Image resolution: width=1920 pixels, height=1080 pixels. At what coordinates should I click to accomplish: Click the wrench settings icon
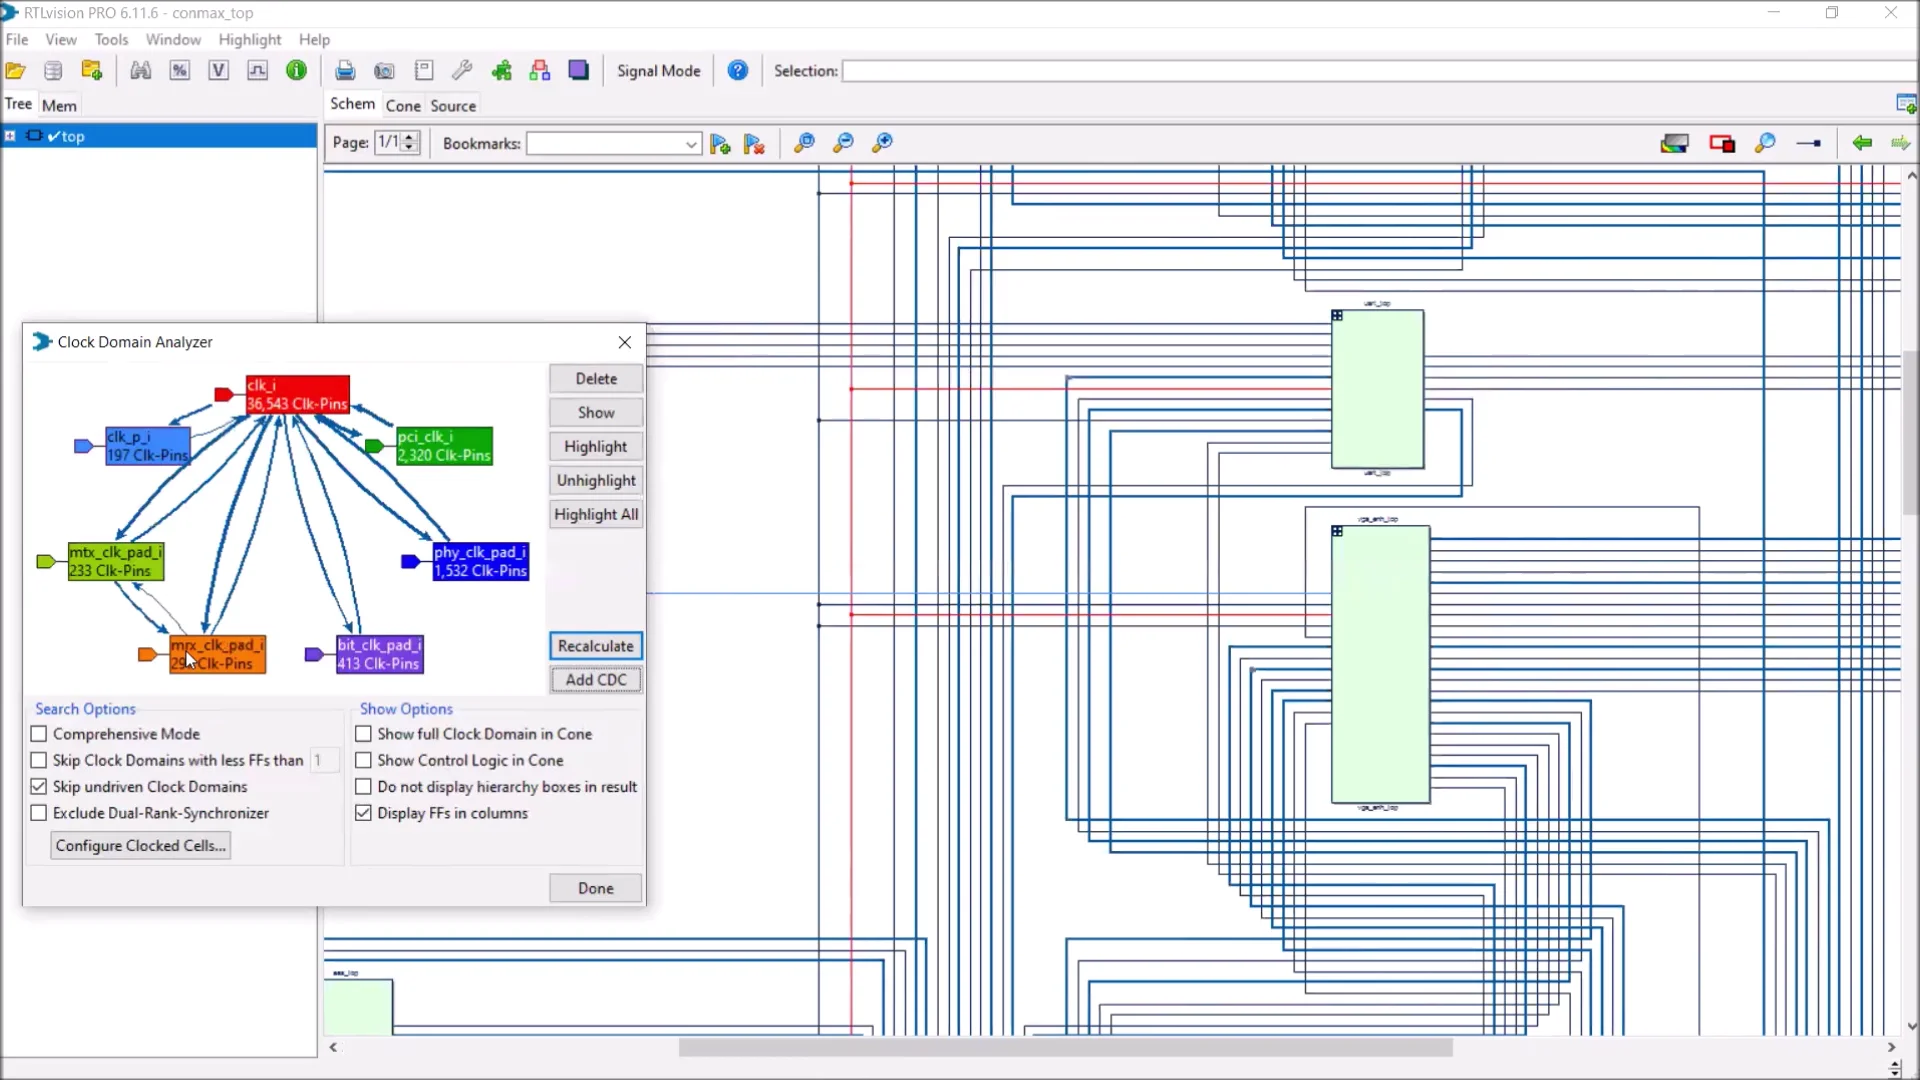(x=462, y=71)
